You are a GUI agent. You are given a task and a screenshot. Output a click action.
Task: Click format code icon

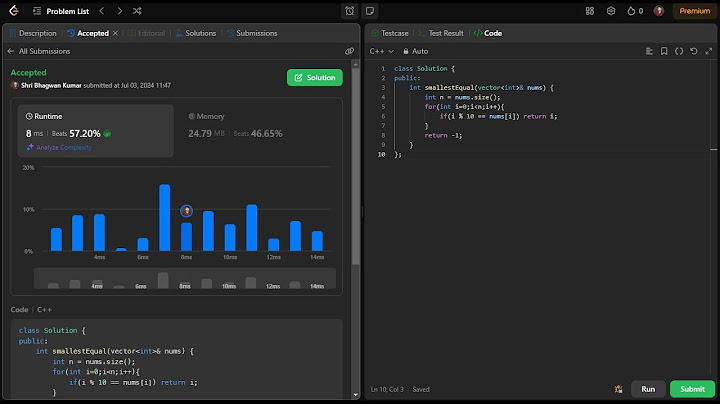649,51
